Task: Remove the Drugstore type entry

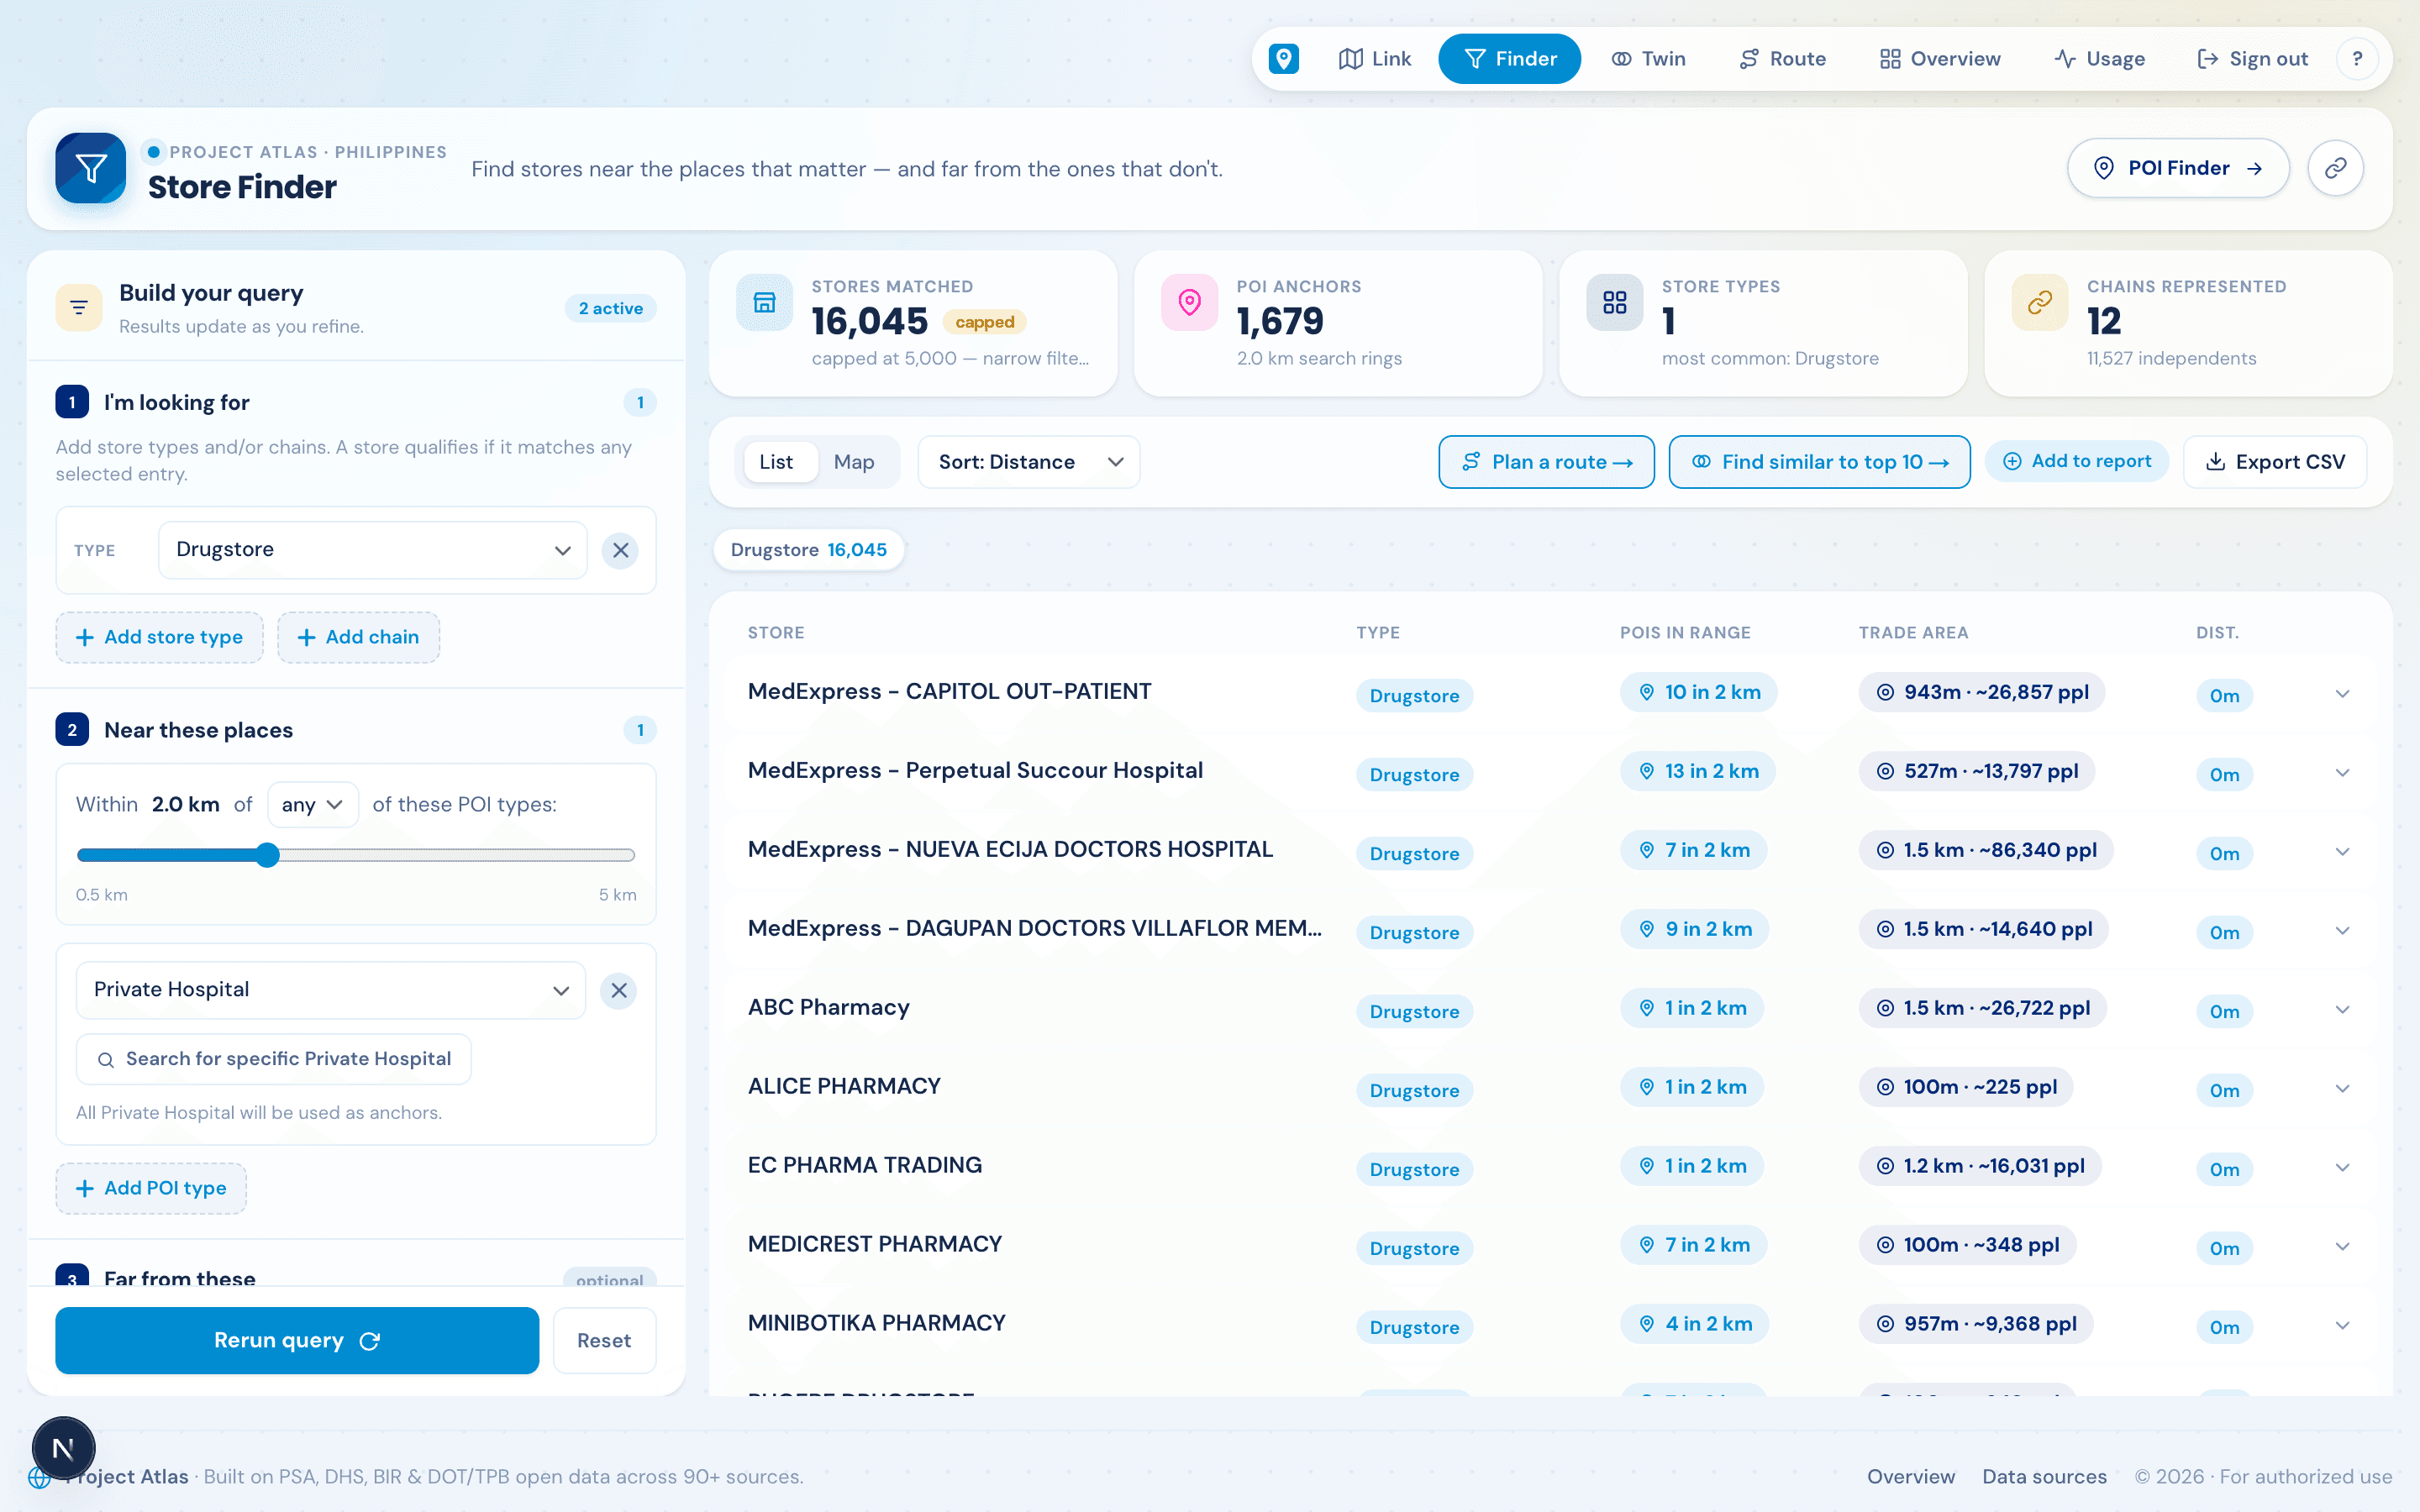Action: click(x=620, y=550)
